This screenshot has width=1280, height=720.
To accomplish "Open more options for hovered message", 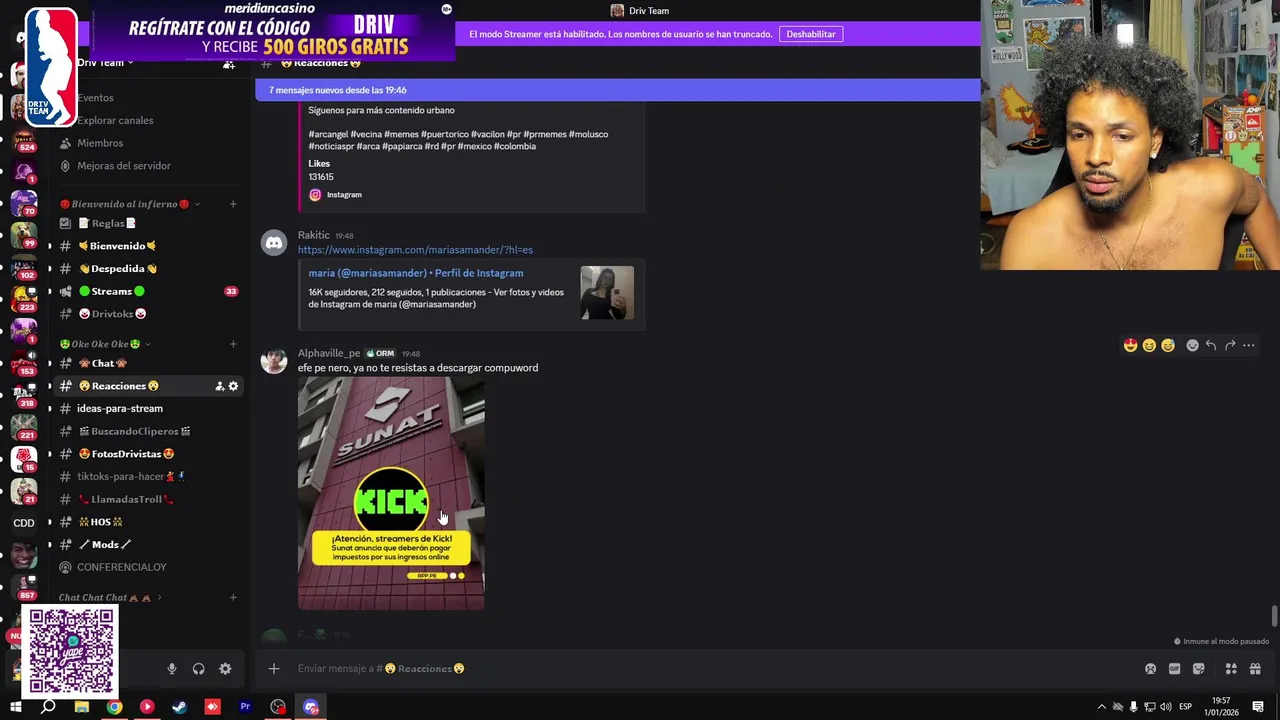I will click(x=1248, y=345).
